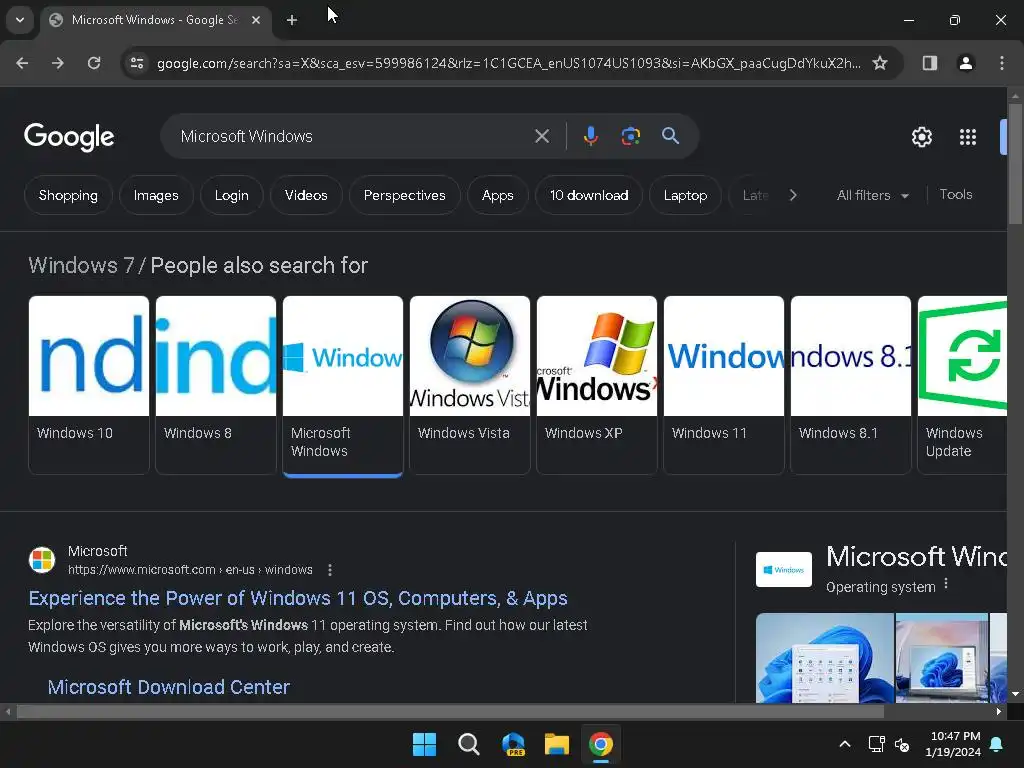This screenshot has width=1024, height=768.
Task: Search by image with Google Lens
Action: (631, 136)
